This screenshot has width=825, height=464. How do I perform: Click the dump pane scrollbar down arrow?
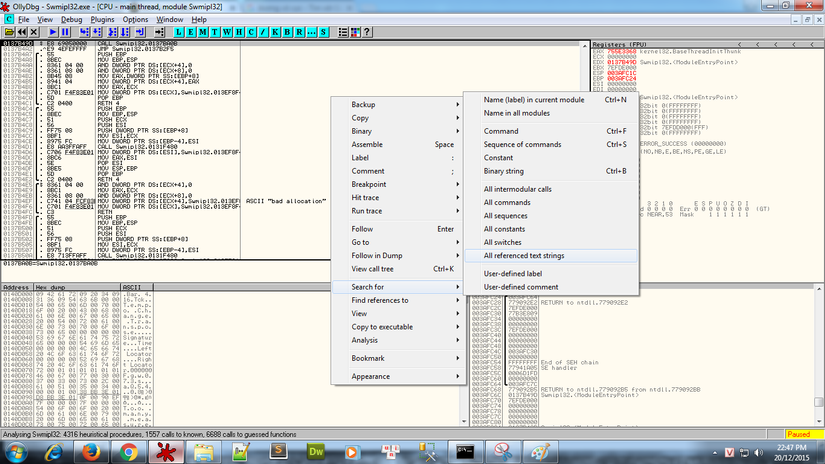(464, 421)
